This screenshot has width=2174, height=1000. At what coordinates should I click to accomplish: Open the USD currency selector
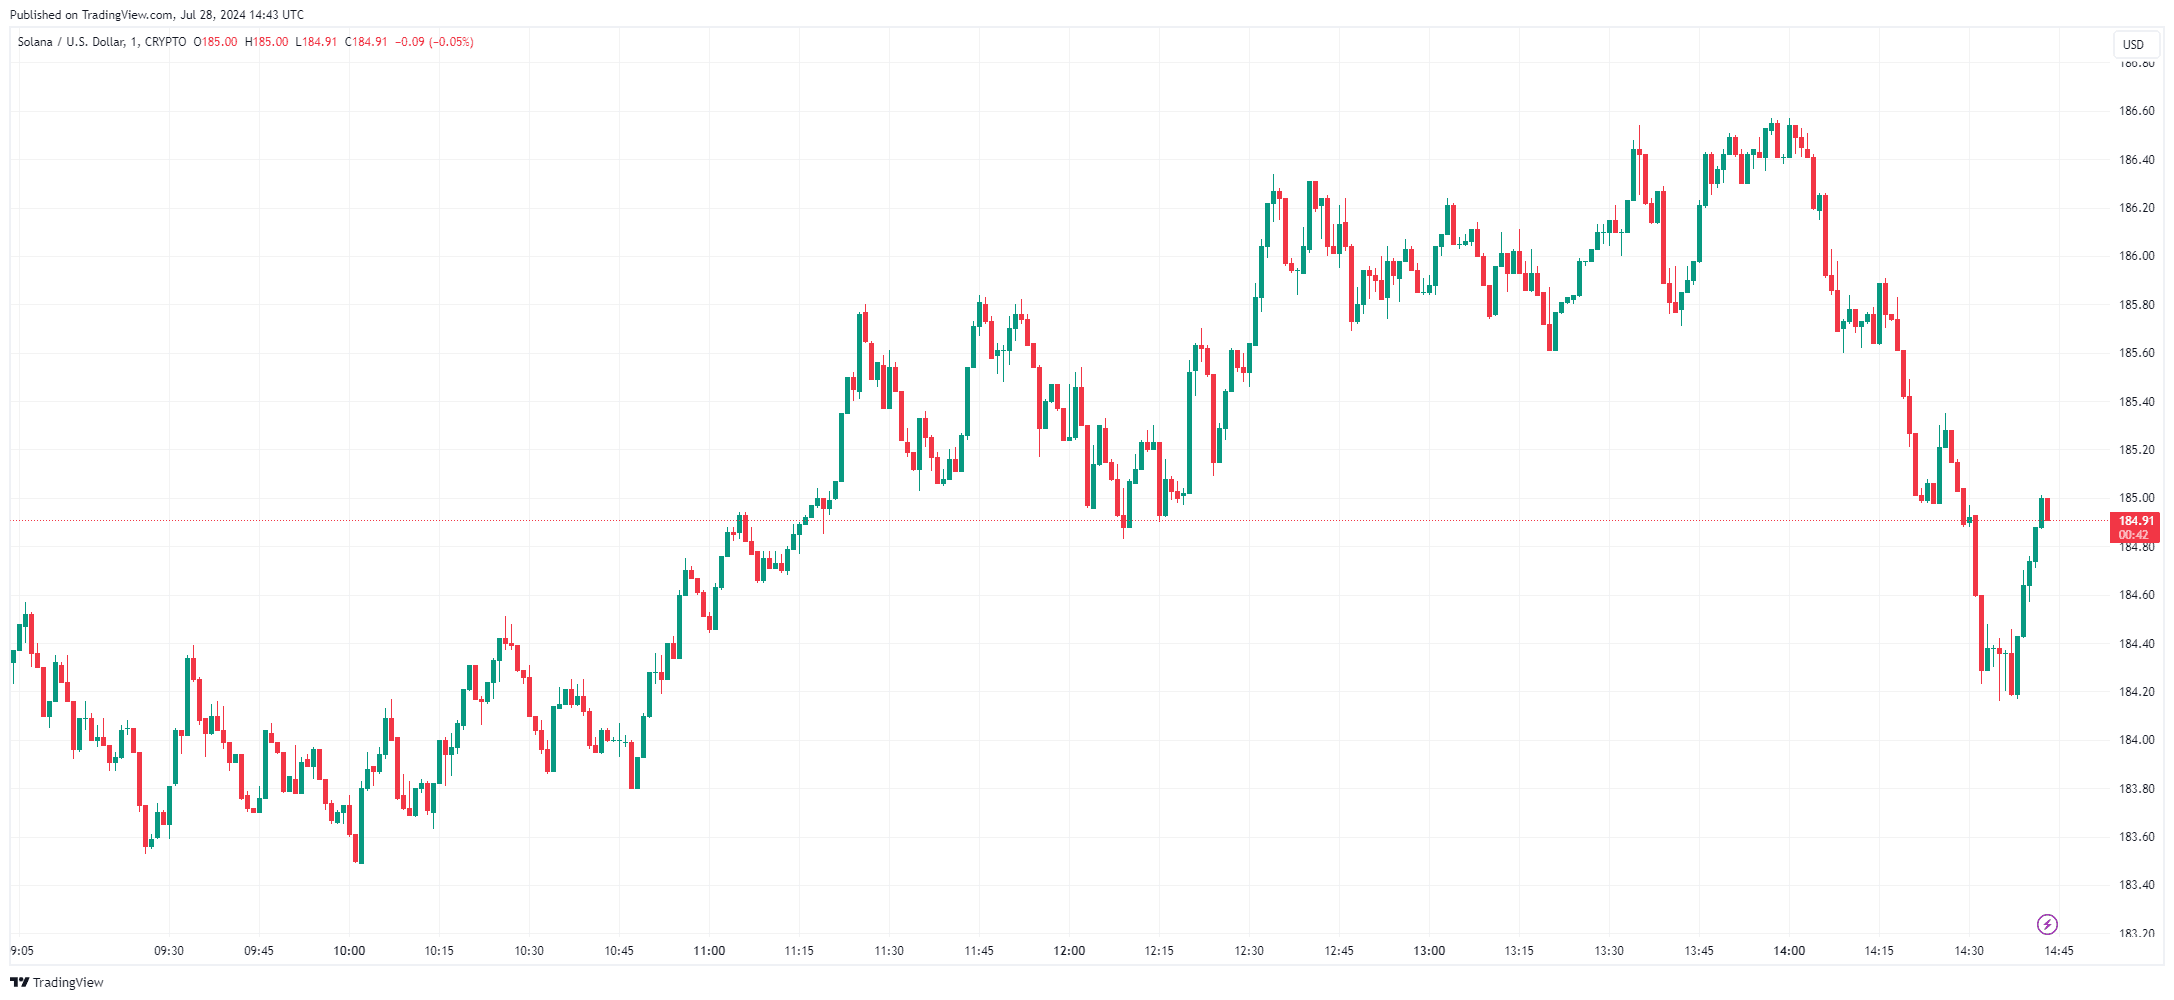(x=2134, y=44)
